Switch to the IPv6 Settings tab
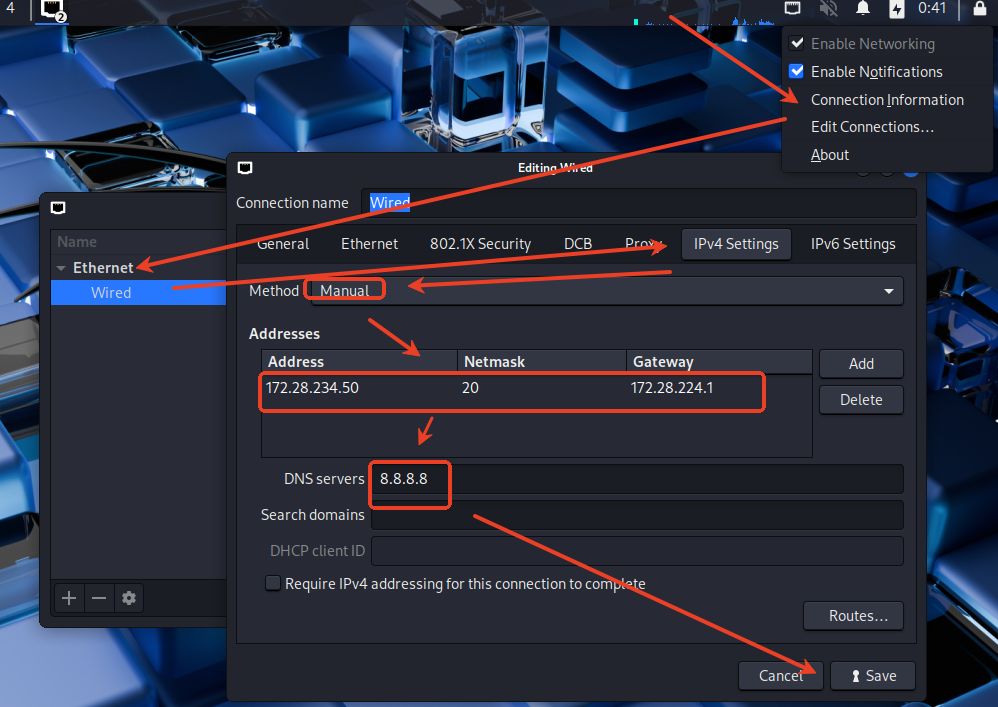This screenshot has height=707, width=998. (852, 244)
